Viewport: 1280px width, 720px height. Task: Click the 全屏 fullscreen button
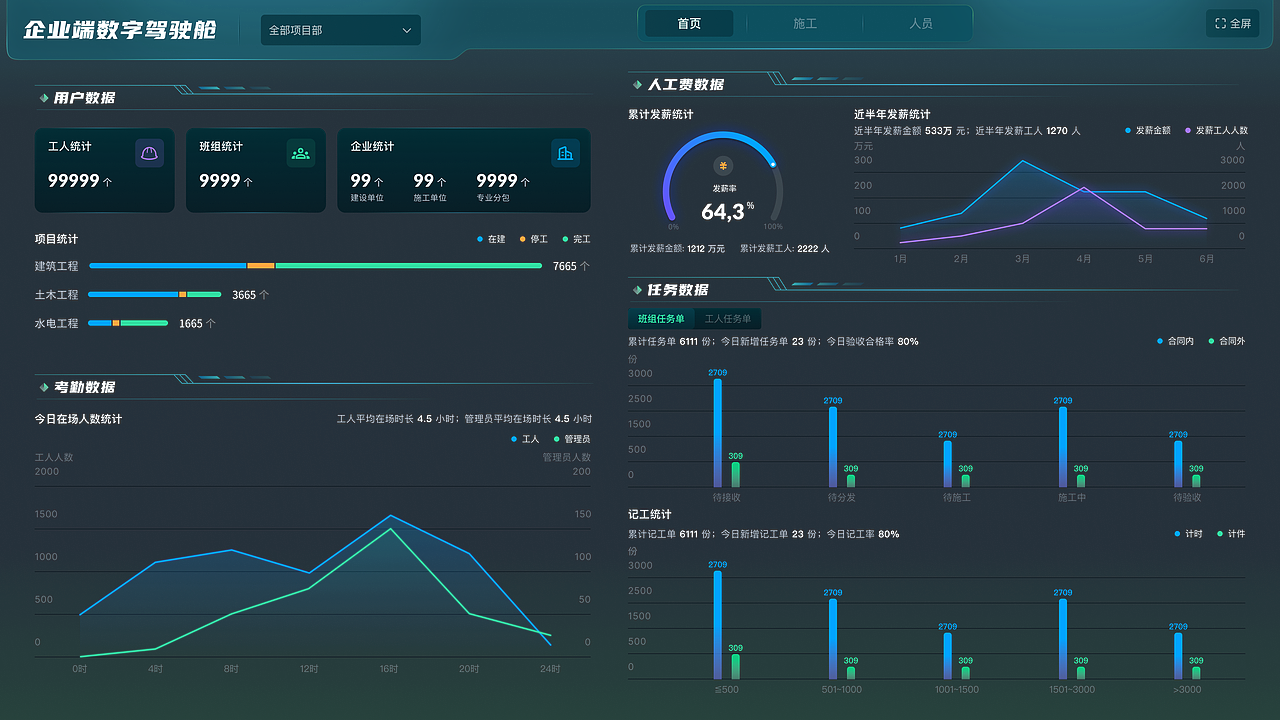pos(1232,22)
